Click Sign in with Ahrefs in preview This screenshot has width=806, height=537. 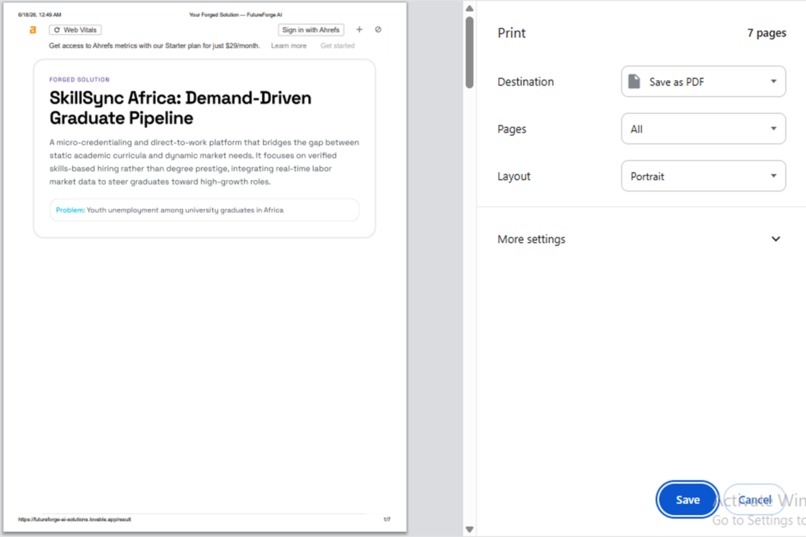click(311, 30)
